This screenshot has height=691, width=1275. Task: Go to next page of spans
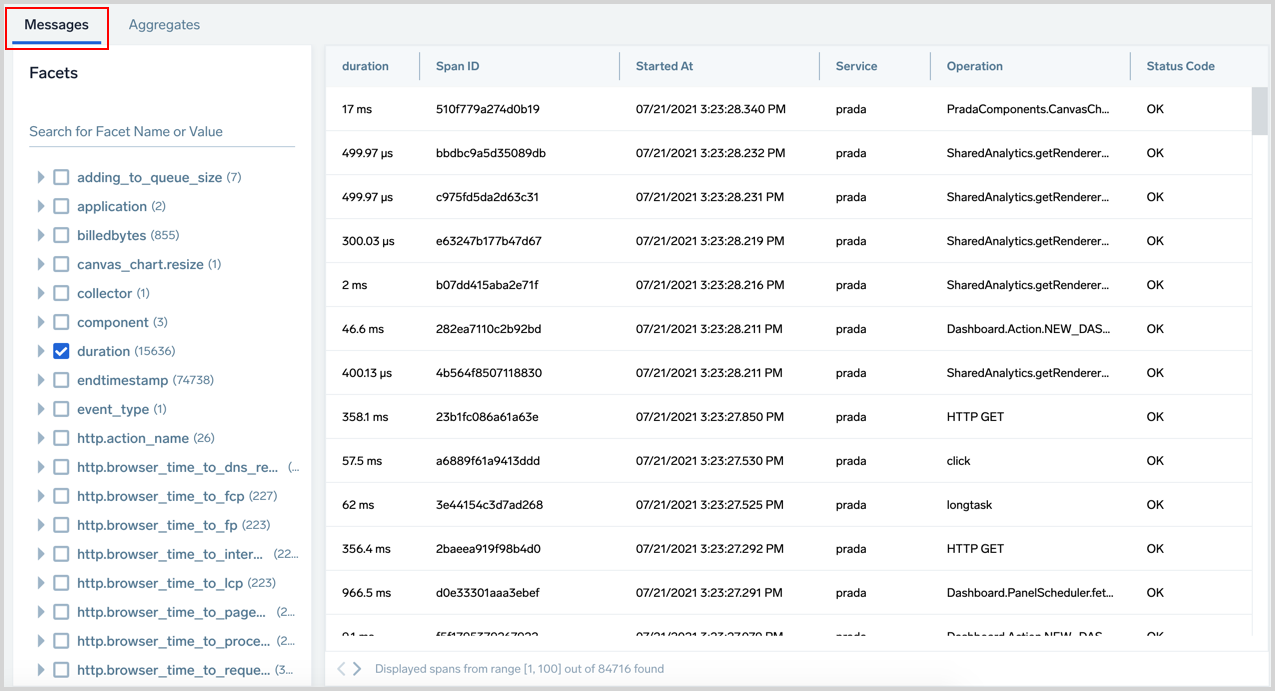pos(358,669)
